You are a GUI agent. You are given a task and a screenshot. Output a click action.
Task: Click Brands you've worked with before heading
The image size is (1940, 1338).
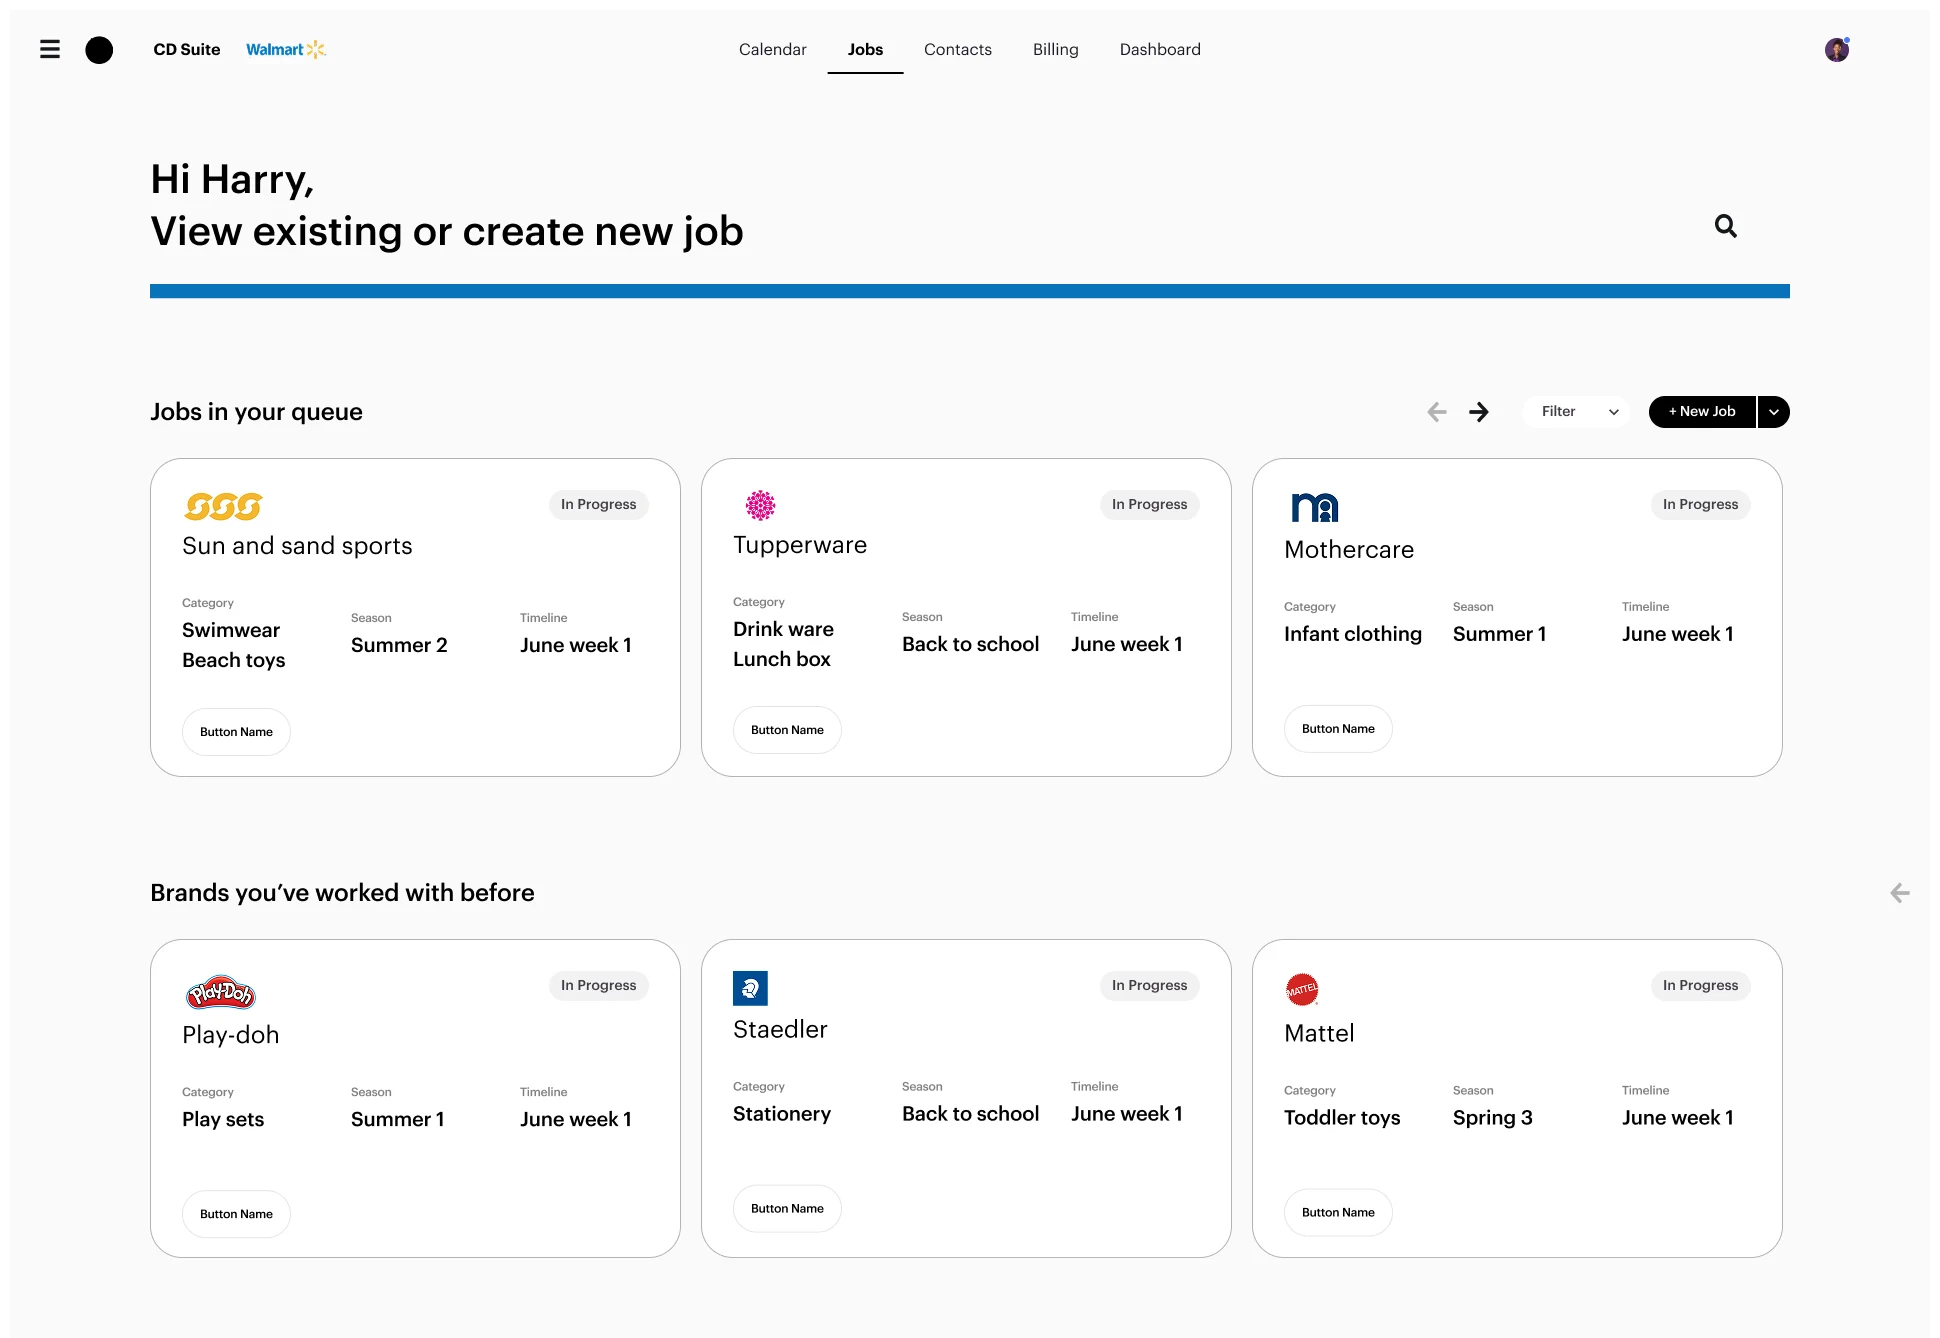(342, 893)
